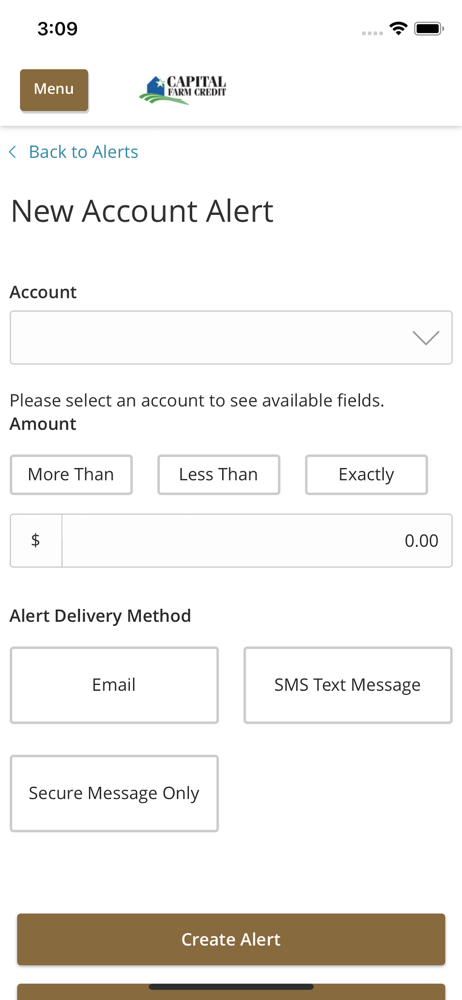Tap the dollar sign prefix
Screen dimensions: 462x1000
pos(36,541)
